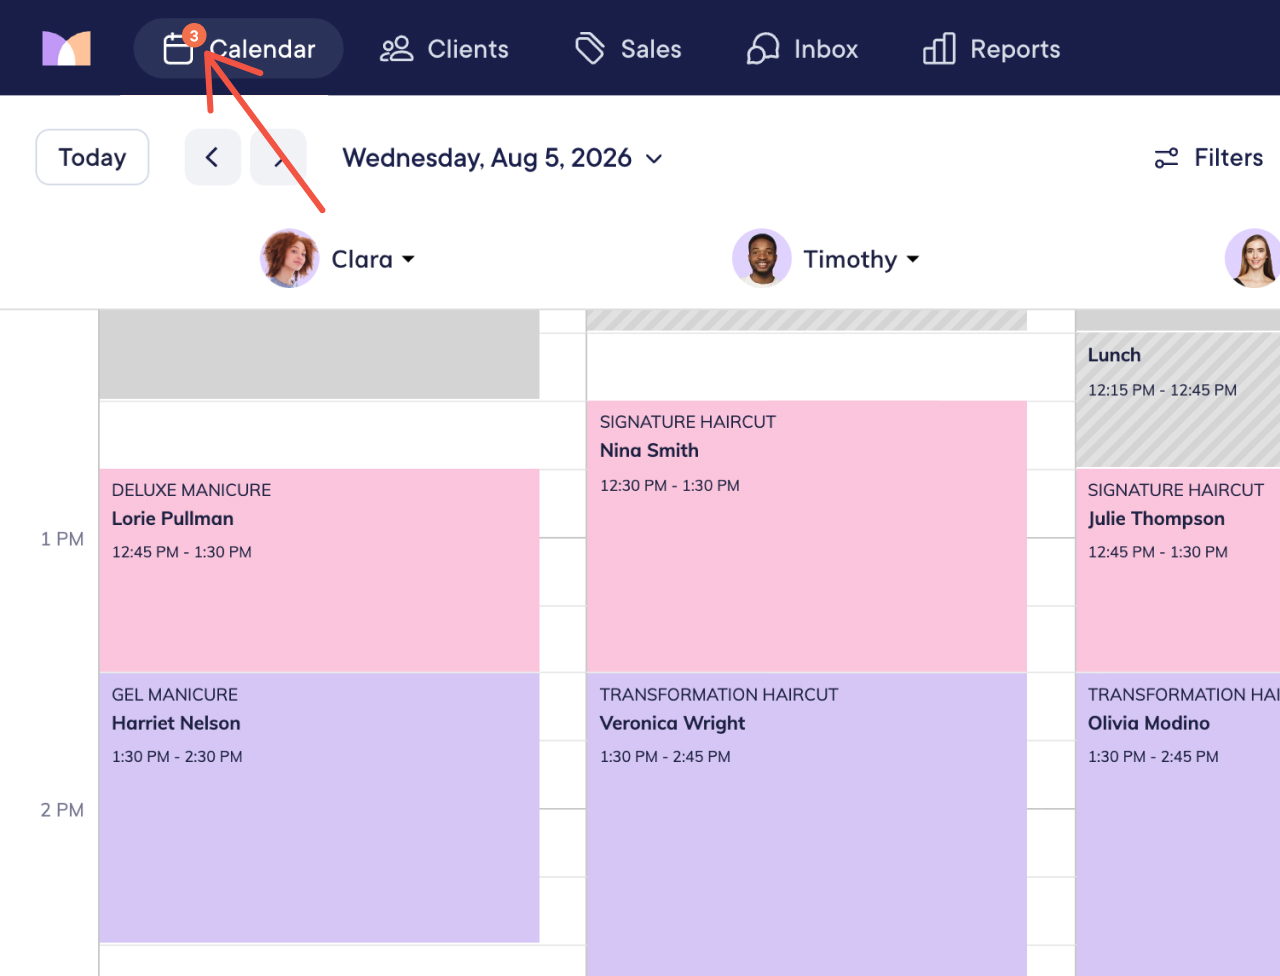Click the Filters sliders icon
The height and width of the screenshot is (976, 1280).
pos(1166,158)
